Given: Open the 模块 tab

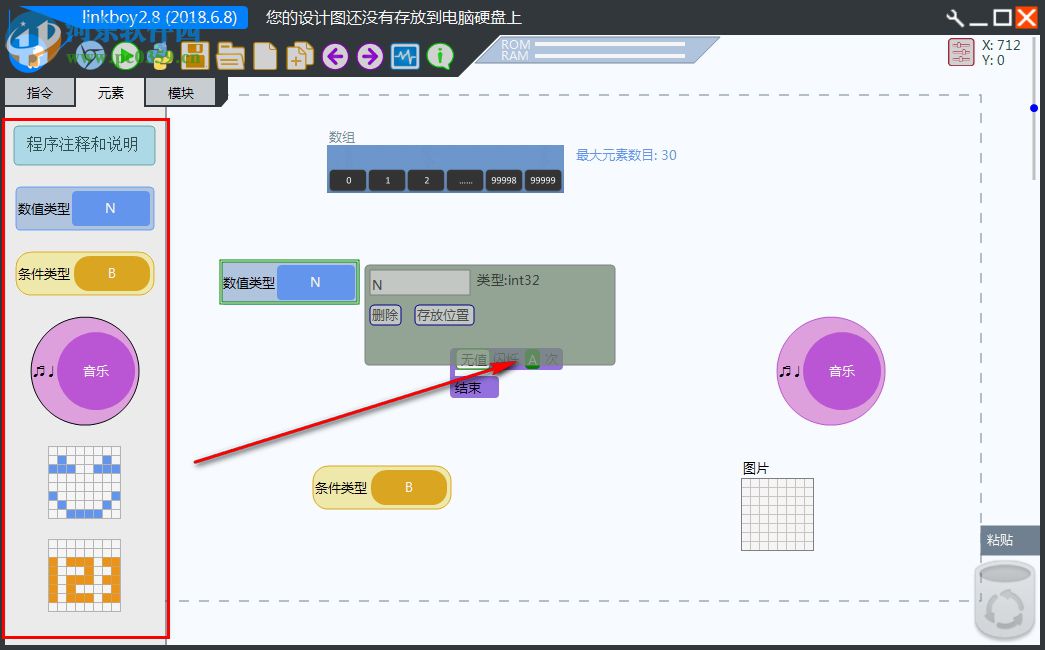Looking at the screenshot, I should click(x=181, y=92).
